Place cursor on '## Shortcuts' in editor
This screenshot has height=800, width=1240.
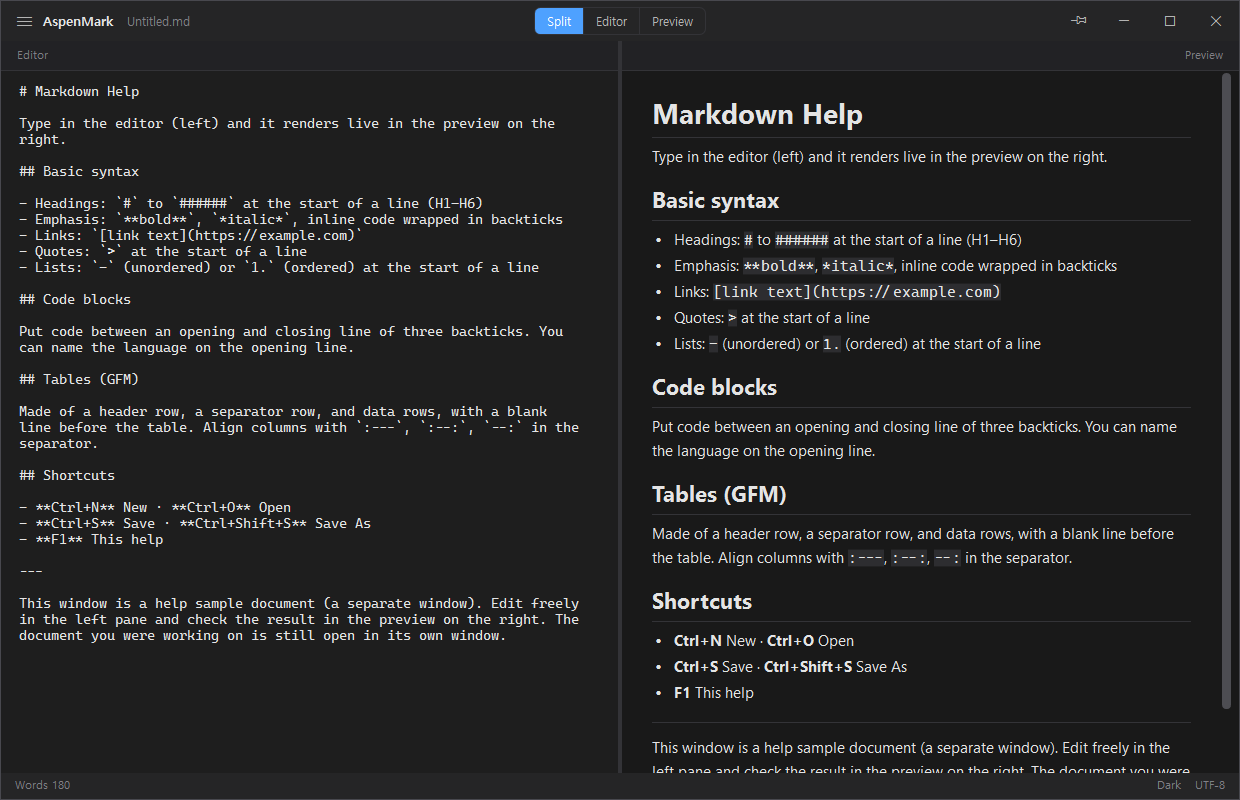click(67, 475)
